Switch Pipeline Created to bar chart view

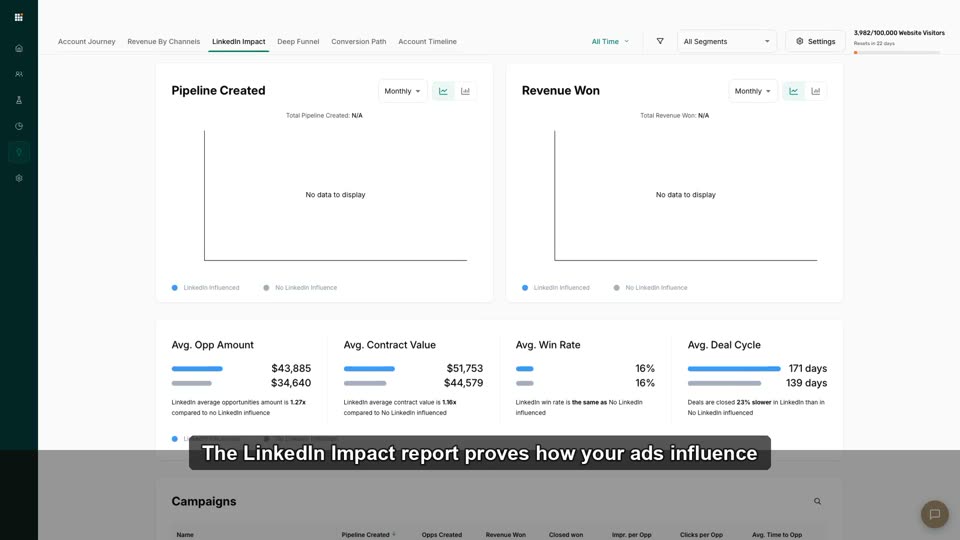pyautogui.click(x=465, y=91)
